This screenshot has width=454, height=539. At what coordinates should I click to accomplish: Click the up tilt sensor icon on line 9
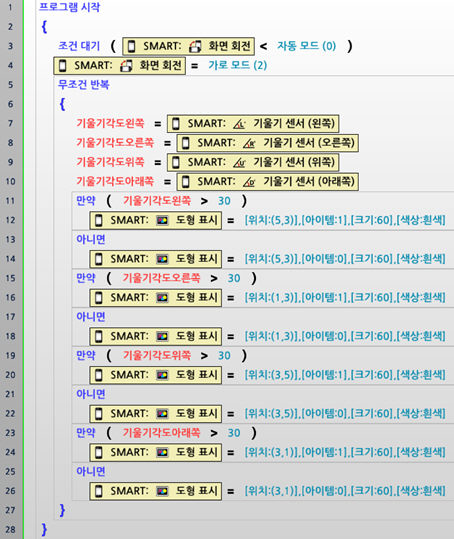(x=239, y=162)
